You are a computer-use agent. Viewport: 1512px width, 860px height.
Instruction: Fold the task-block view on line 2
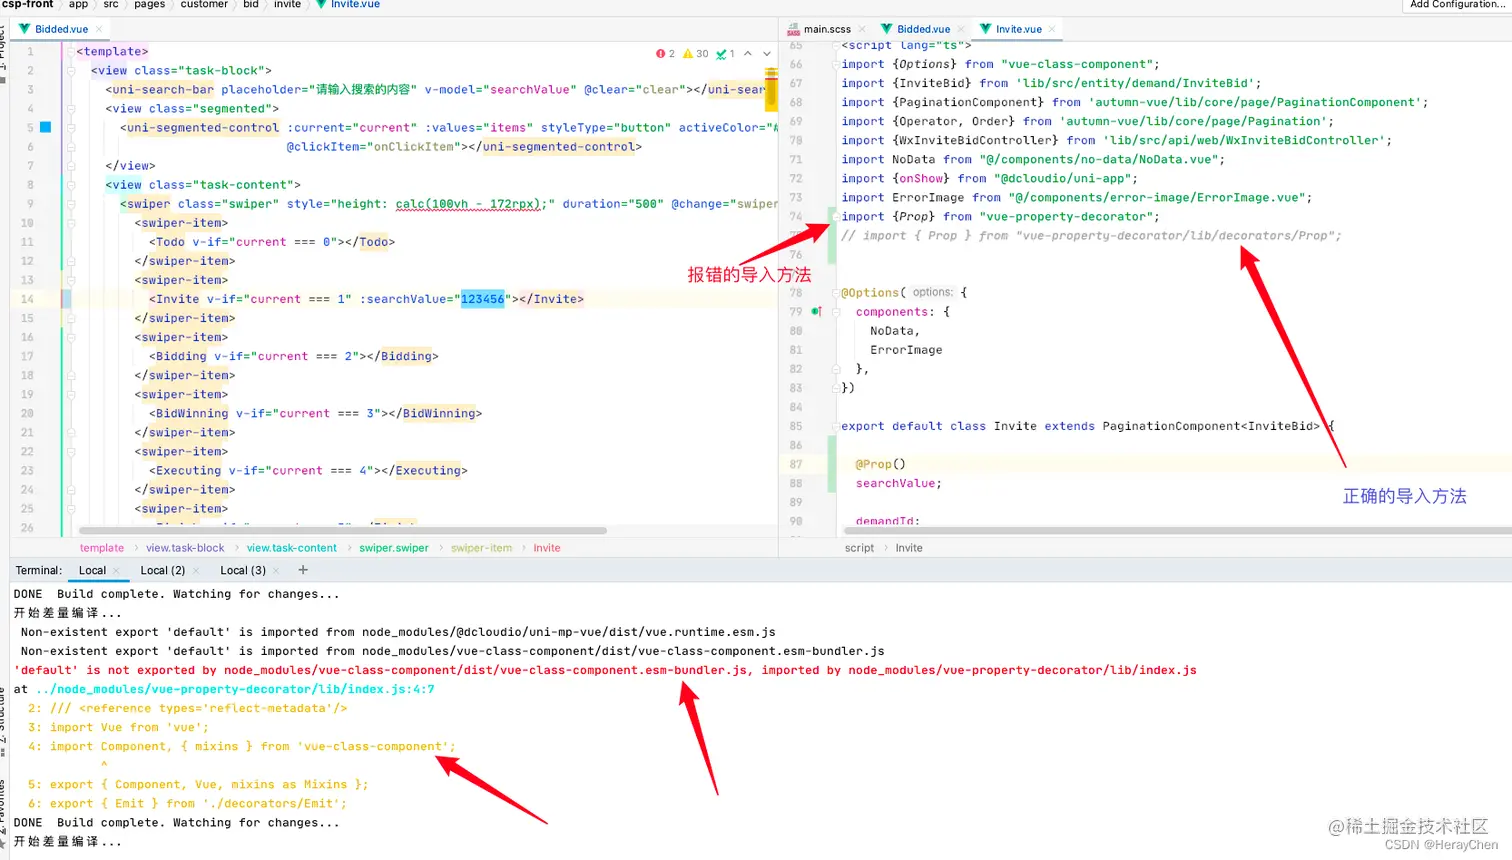pos(71,70)
